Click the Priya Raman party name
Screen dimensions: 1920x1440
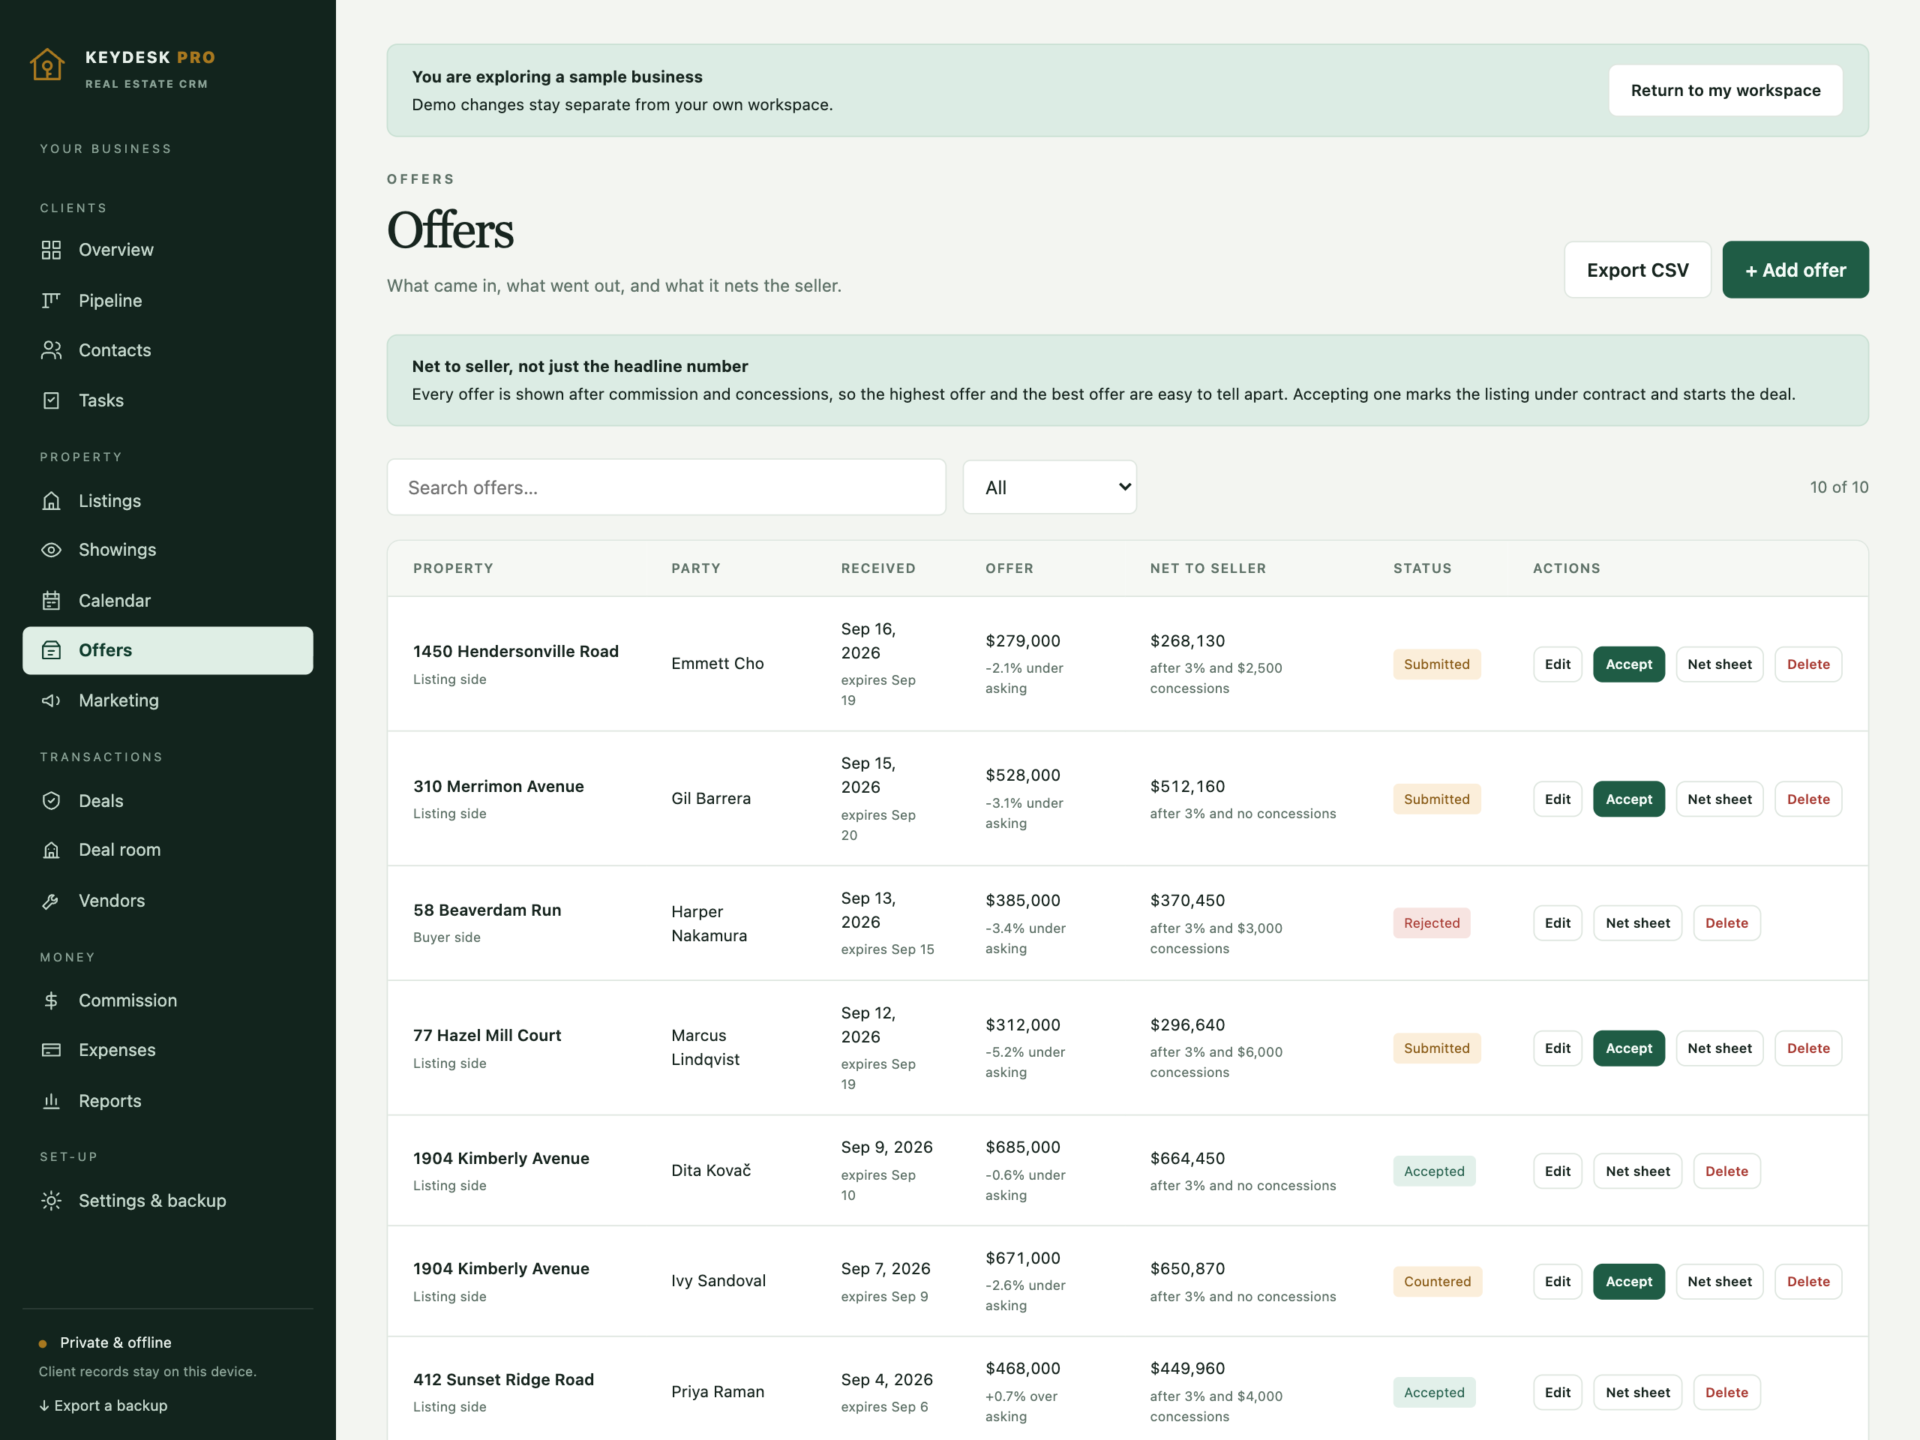717,1392
